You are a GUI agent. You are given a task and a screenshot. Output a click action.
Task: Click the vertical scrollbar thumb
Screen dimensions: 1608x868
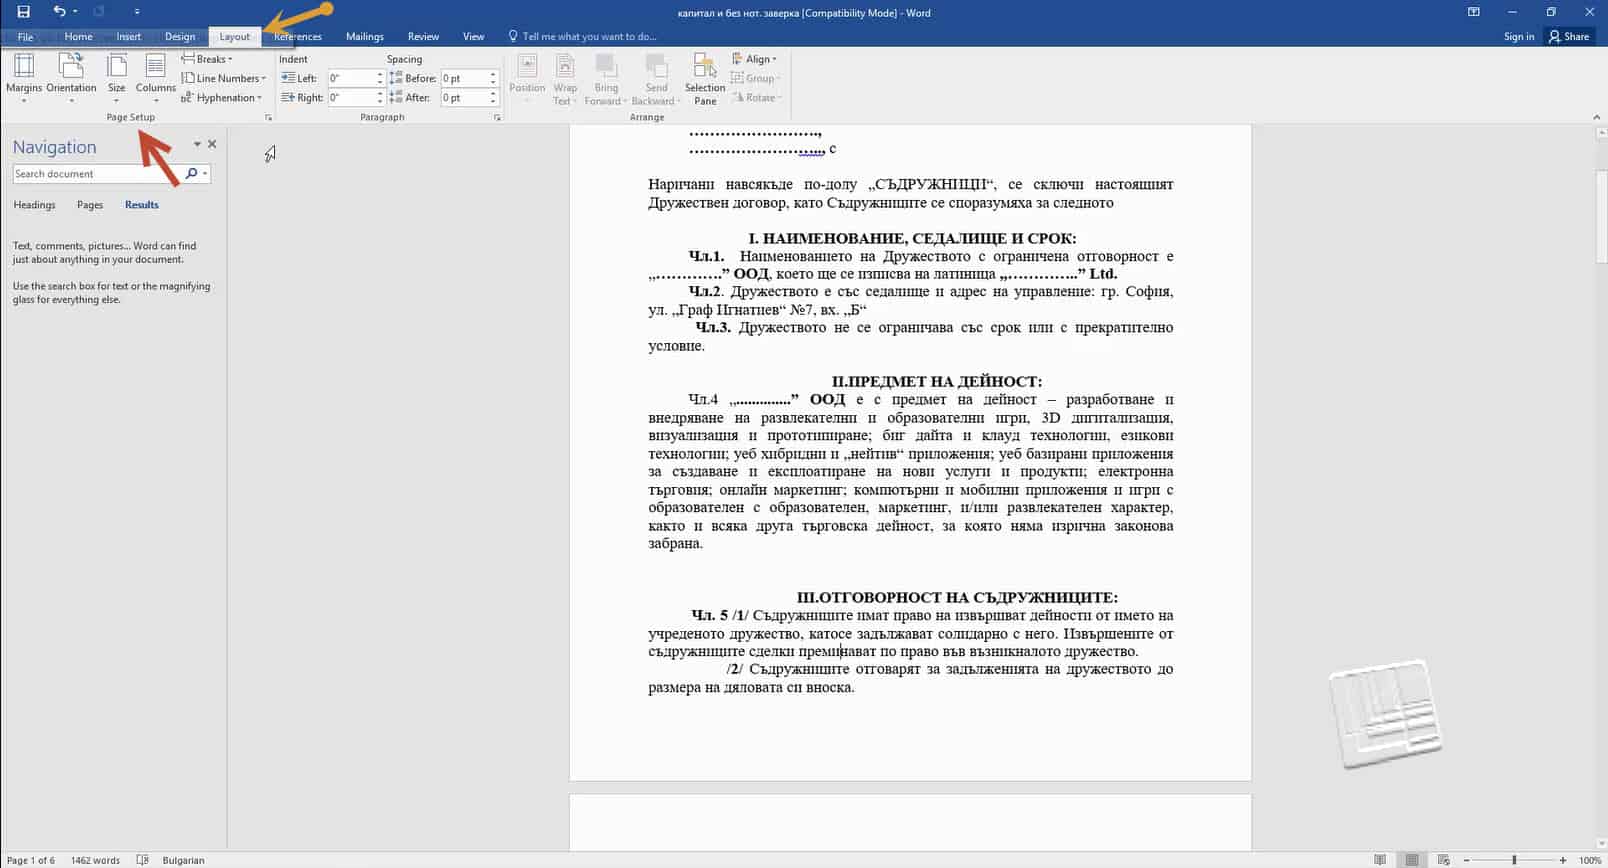pyautogui.click(x=1600, y=216)
